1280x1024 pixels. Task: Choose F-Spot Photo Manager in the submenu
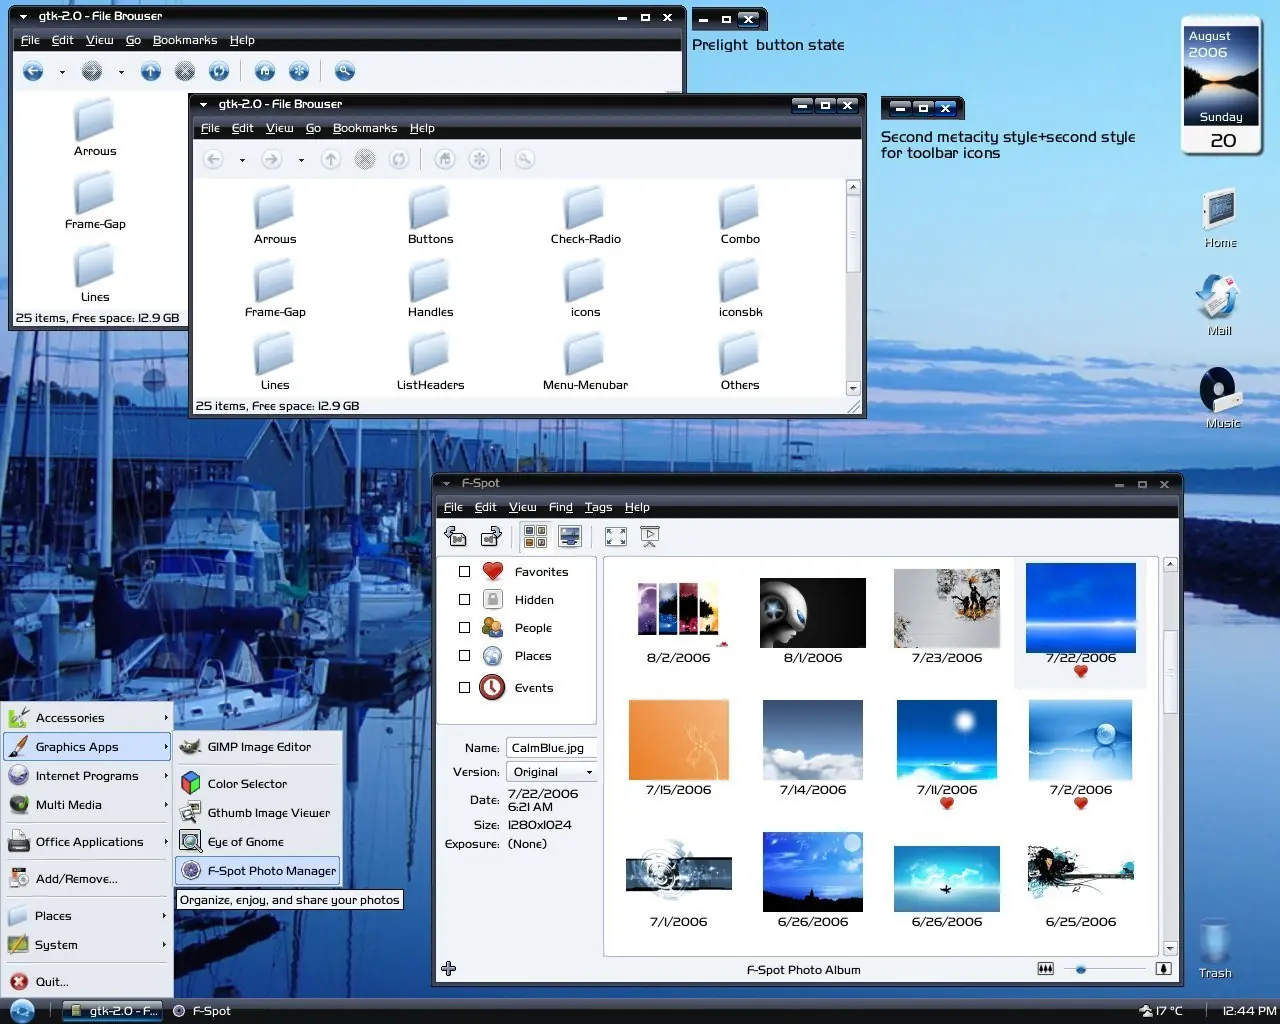click(258, 871)
